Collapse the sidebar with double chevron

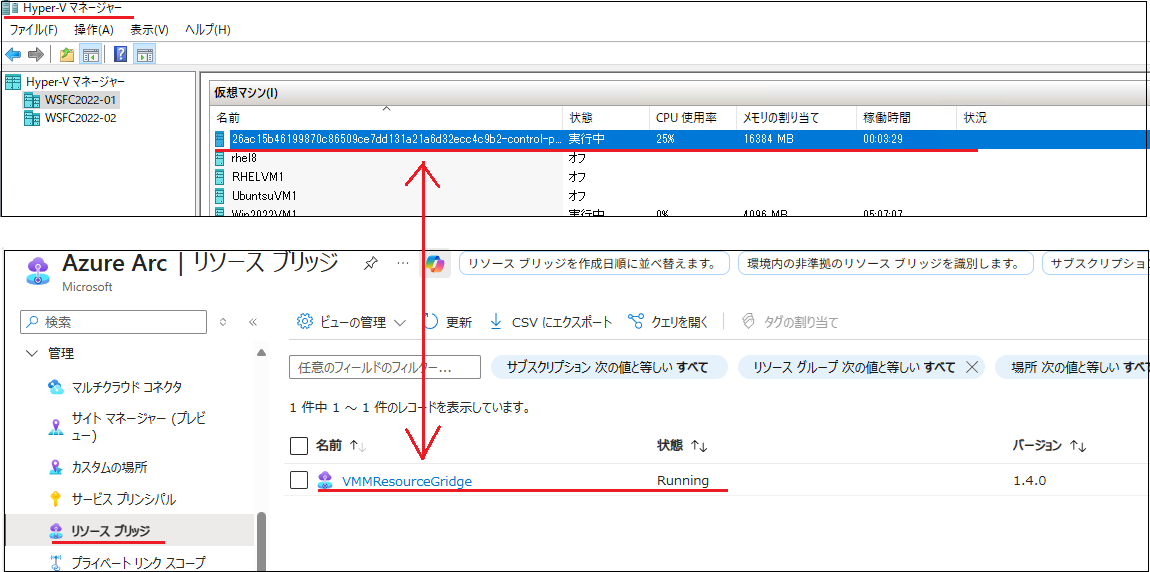[253, 322]
